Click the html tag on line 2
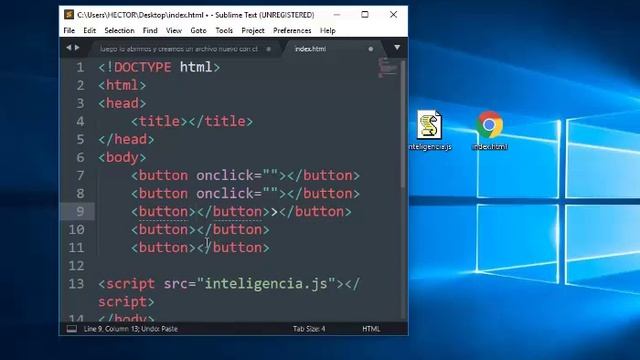The image size is (640, 360). point(122,85)
